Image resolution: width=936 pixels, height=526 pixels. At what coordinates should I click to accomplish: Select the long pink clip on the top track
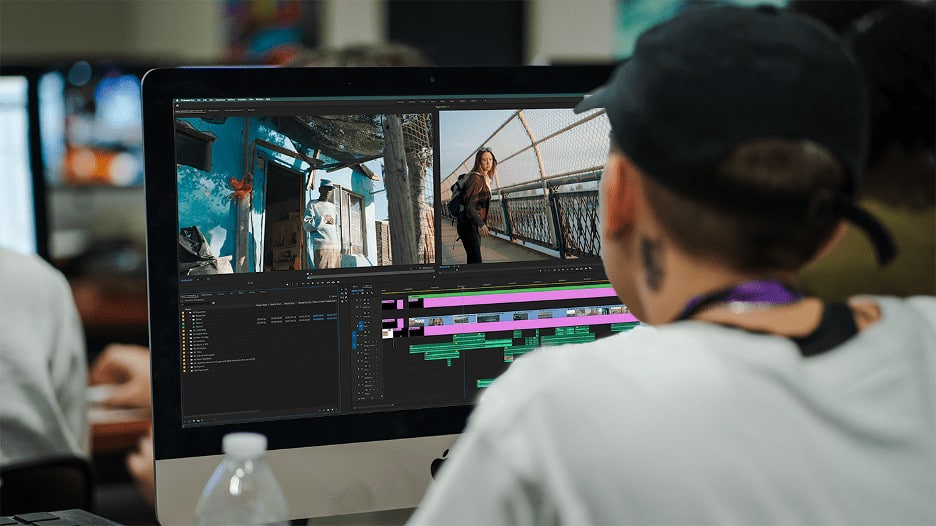pyautogui.click(x=519, y=299)
